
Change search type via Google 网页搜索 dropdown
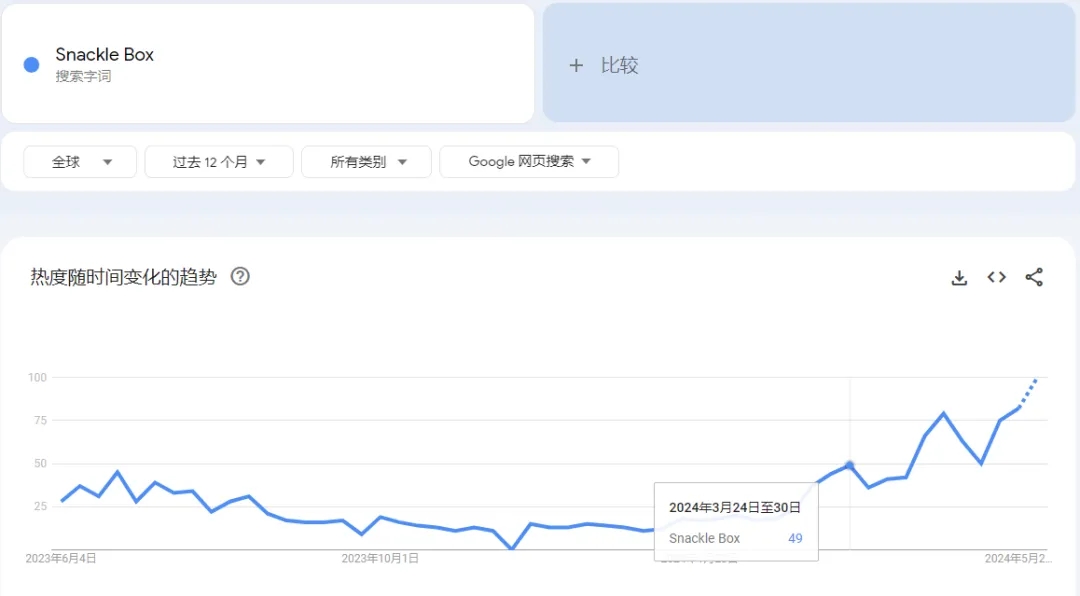tap(529, 161)
